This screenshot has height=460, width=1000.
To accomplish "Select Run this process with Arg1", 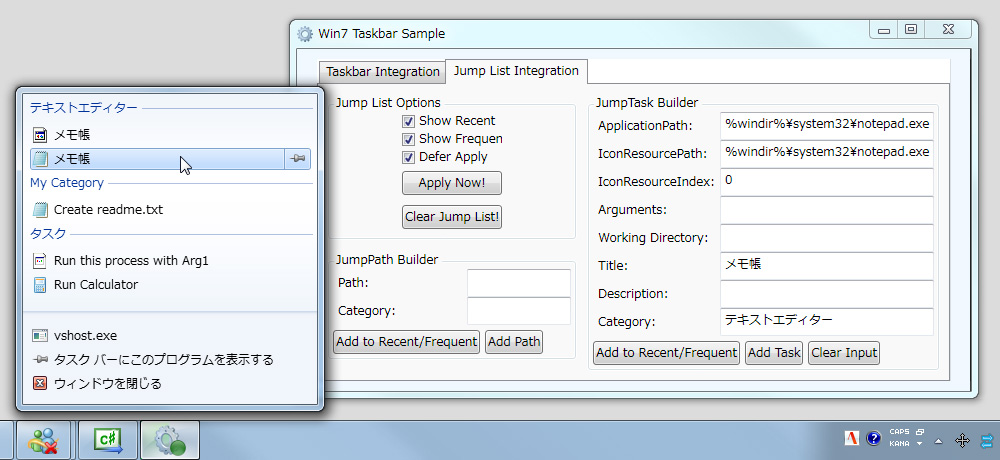I will (x=170, y=260).
